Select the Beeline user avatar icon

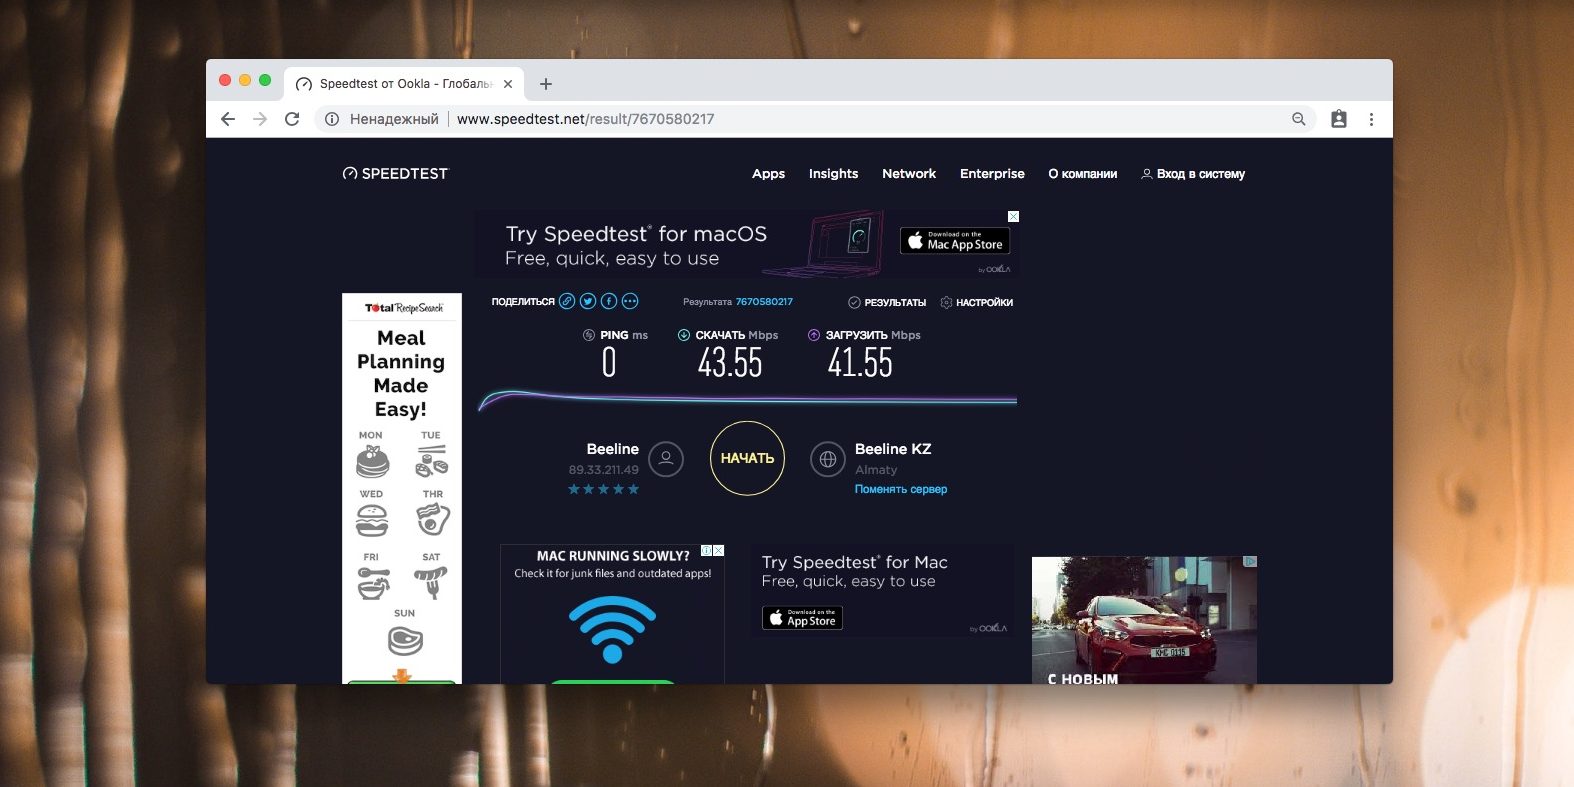coord(666,459)
